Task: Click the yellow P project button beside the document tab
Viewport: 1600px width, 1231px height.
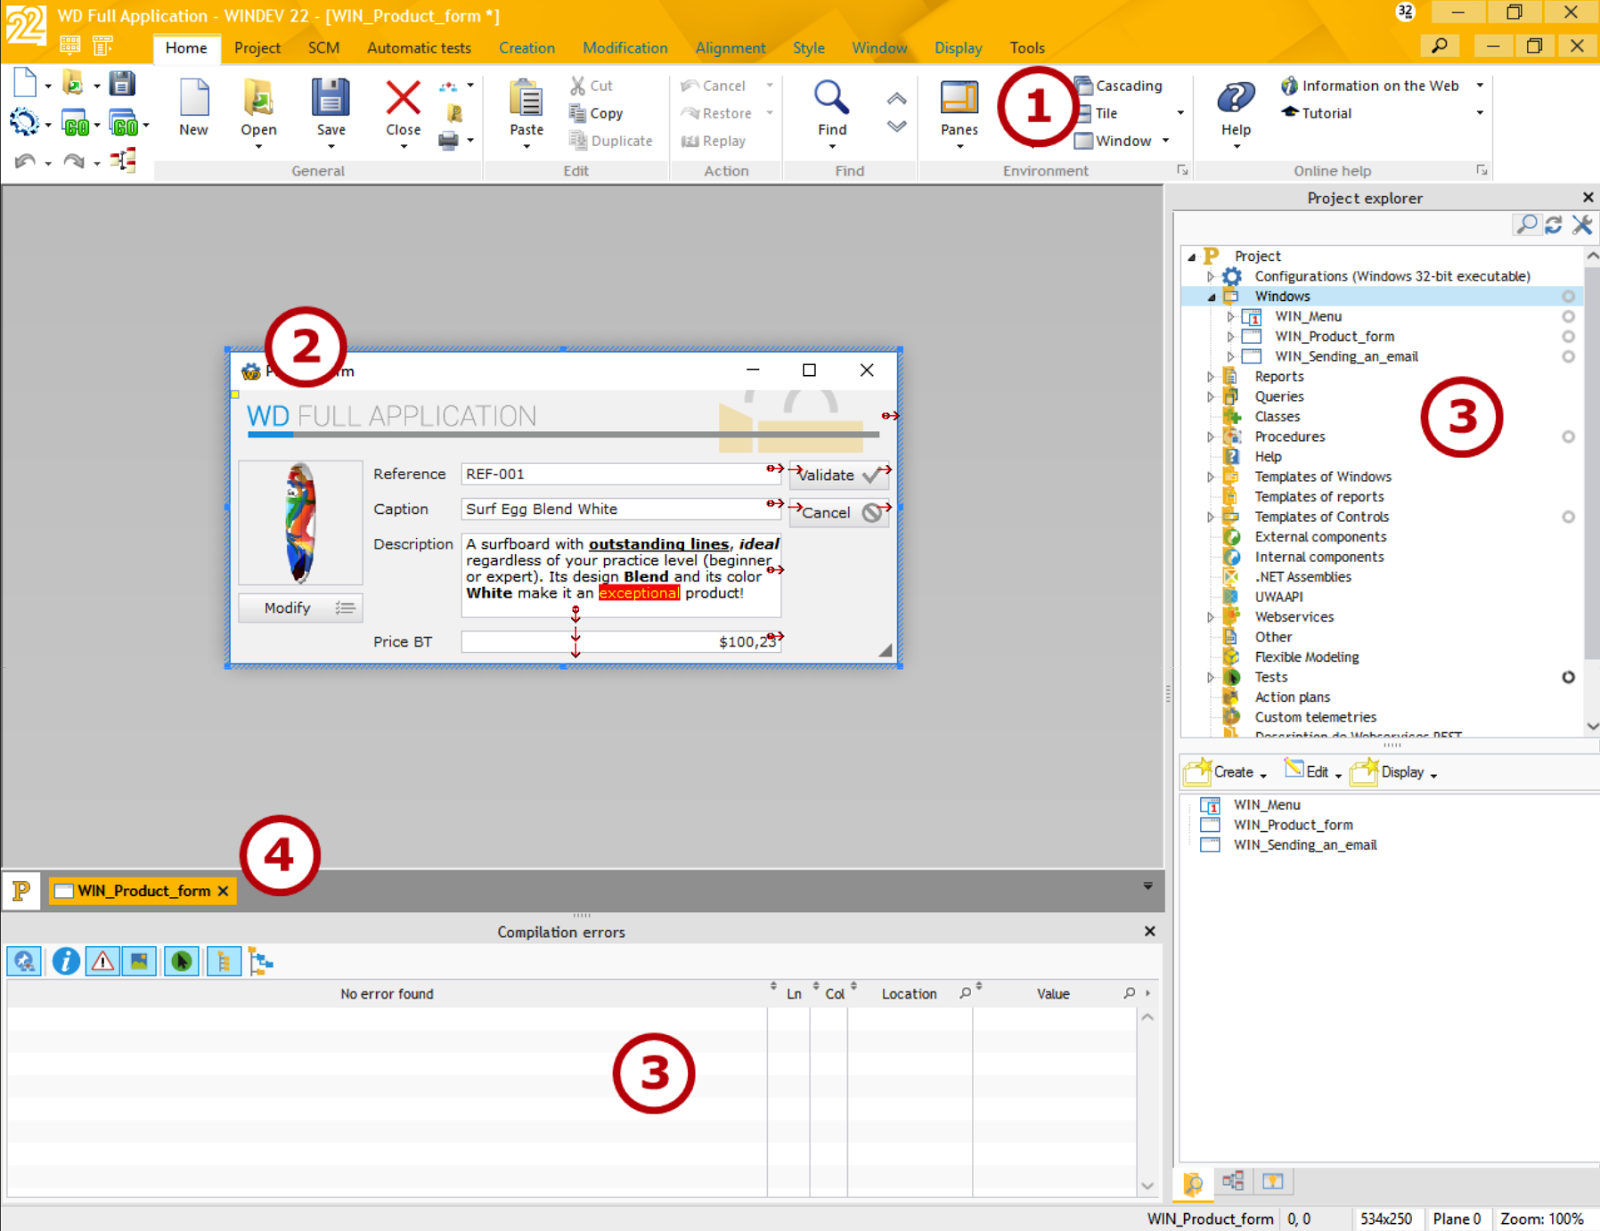Action: (x=21, y=890)
